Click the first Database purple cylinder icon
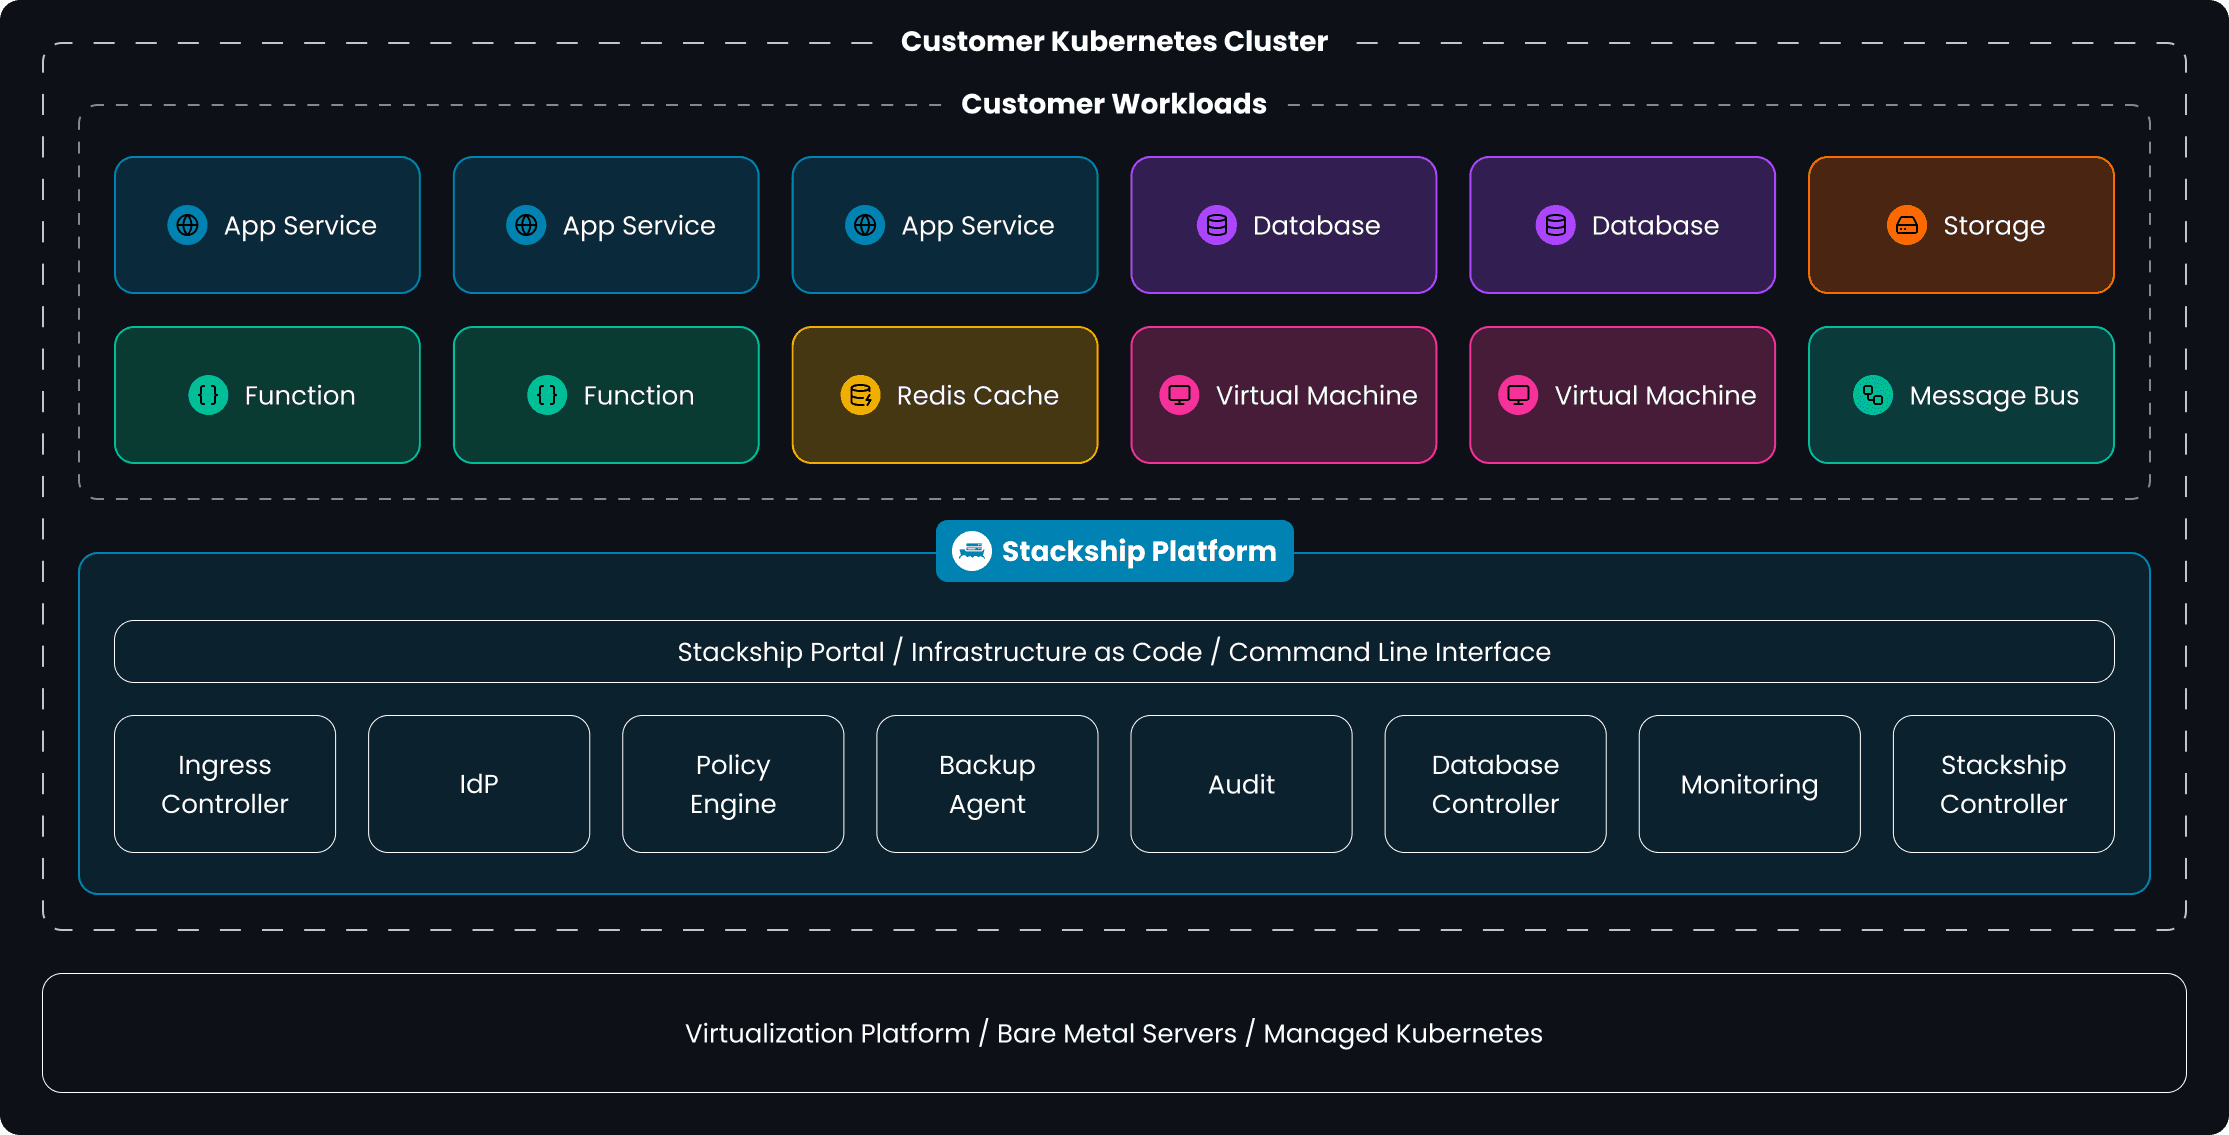This screenshot has width=2229, height=1135. [1216, 225]
